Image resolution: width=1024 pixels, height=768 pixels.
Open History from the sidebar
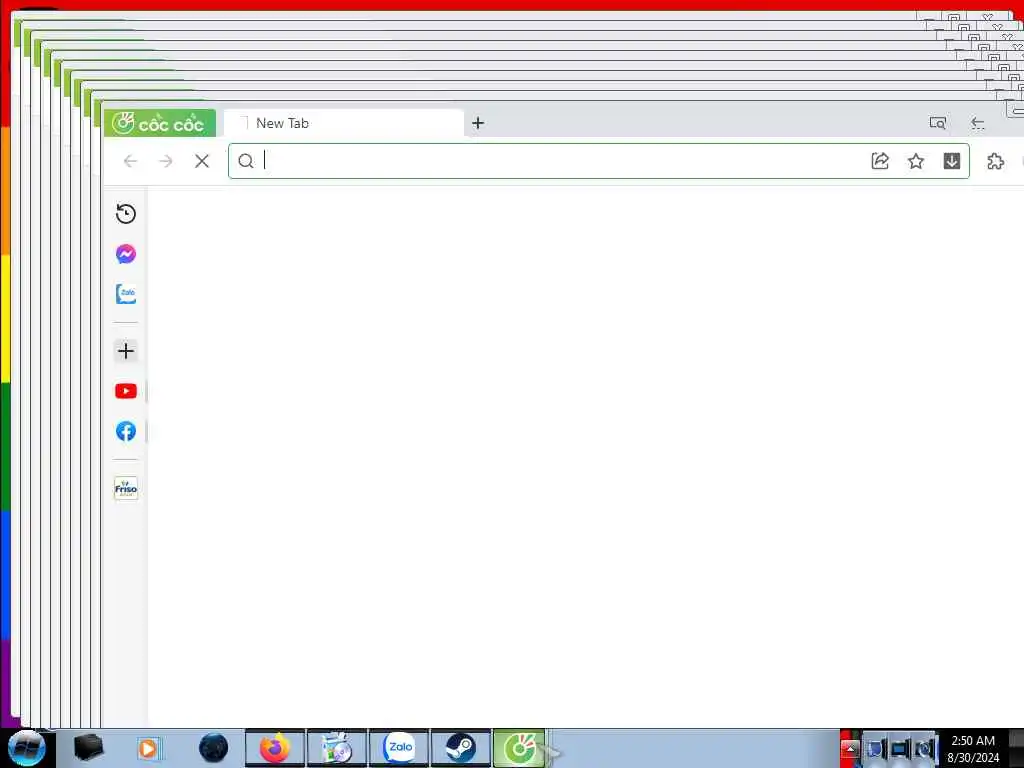(x=126, y=214)
